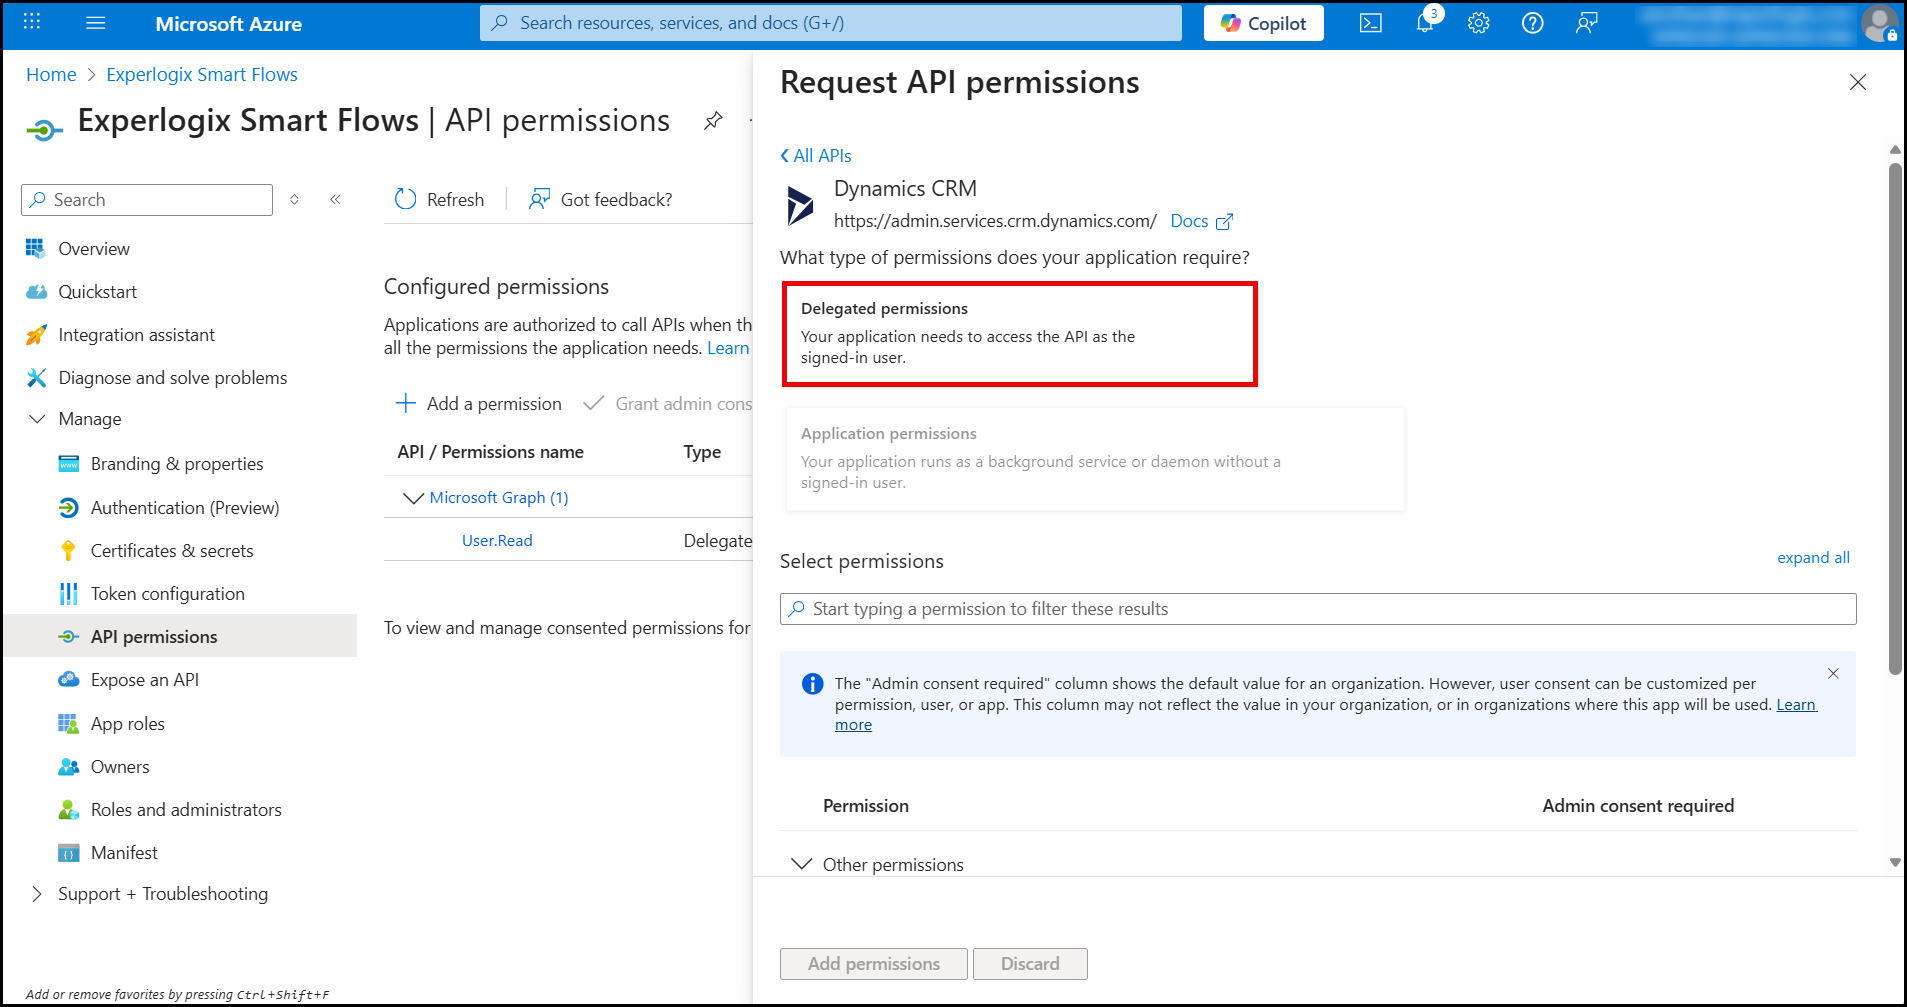Launch Cloud Shell from the top bar

(x=1371, y=23)
